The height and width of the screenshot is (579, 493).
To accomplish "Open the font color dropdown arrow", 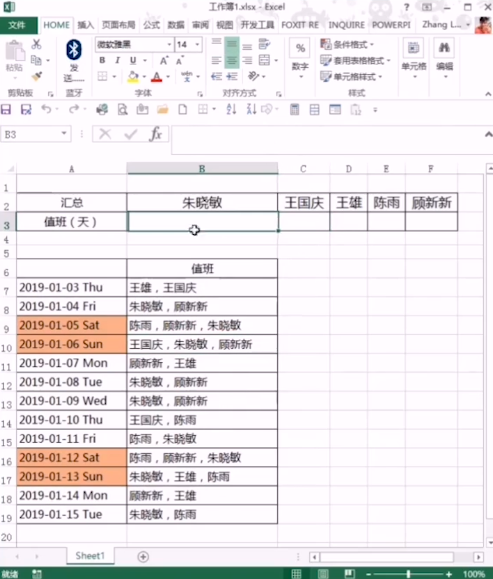I will point(168,76).
